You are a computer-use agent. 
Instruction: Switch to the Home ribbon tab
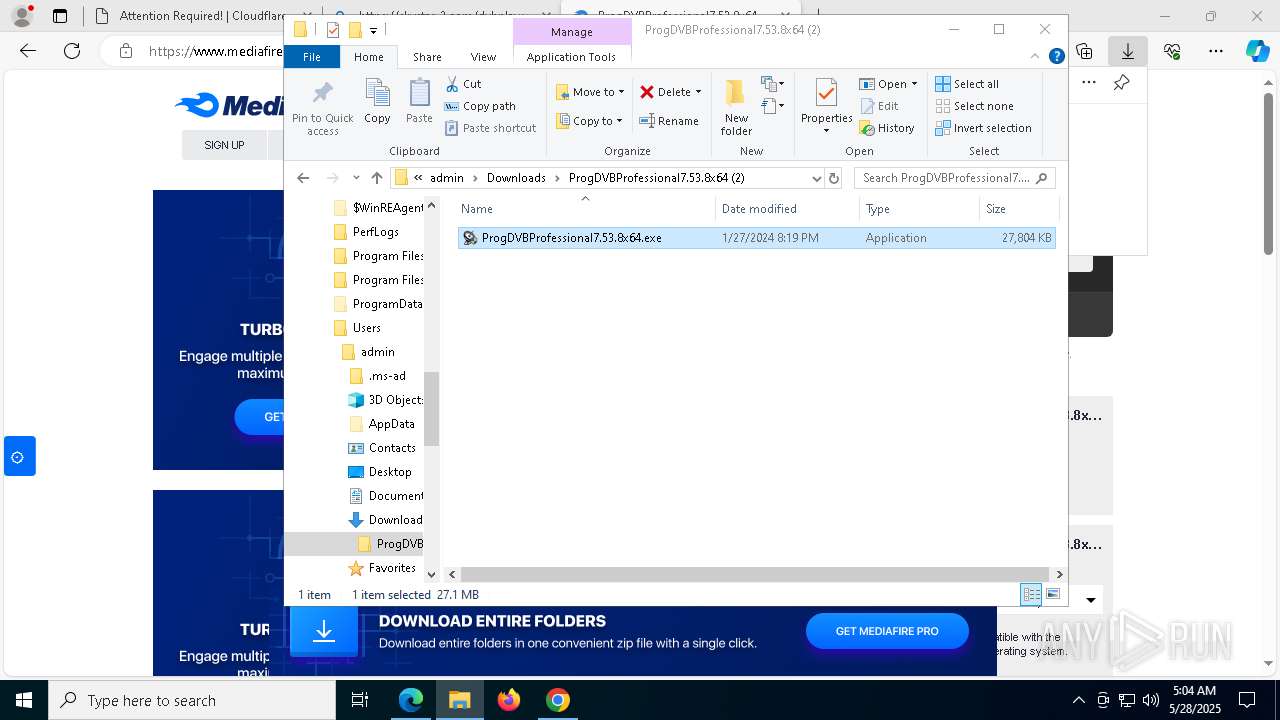368,57
